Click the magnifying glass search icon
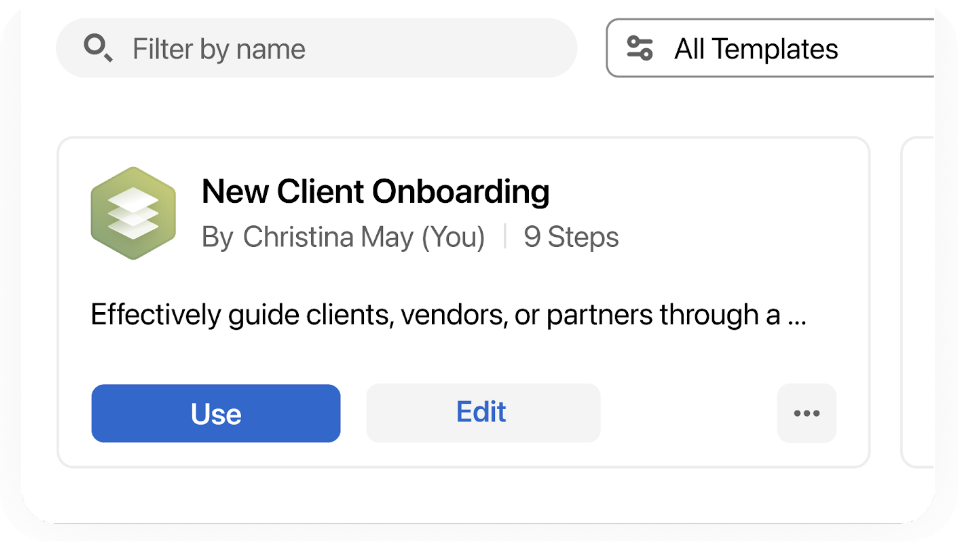The height and width of the screenshot is (542, 958). 98,48
